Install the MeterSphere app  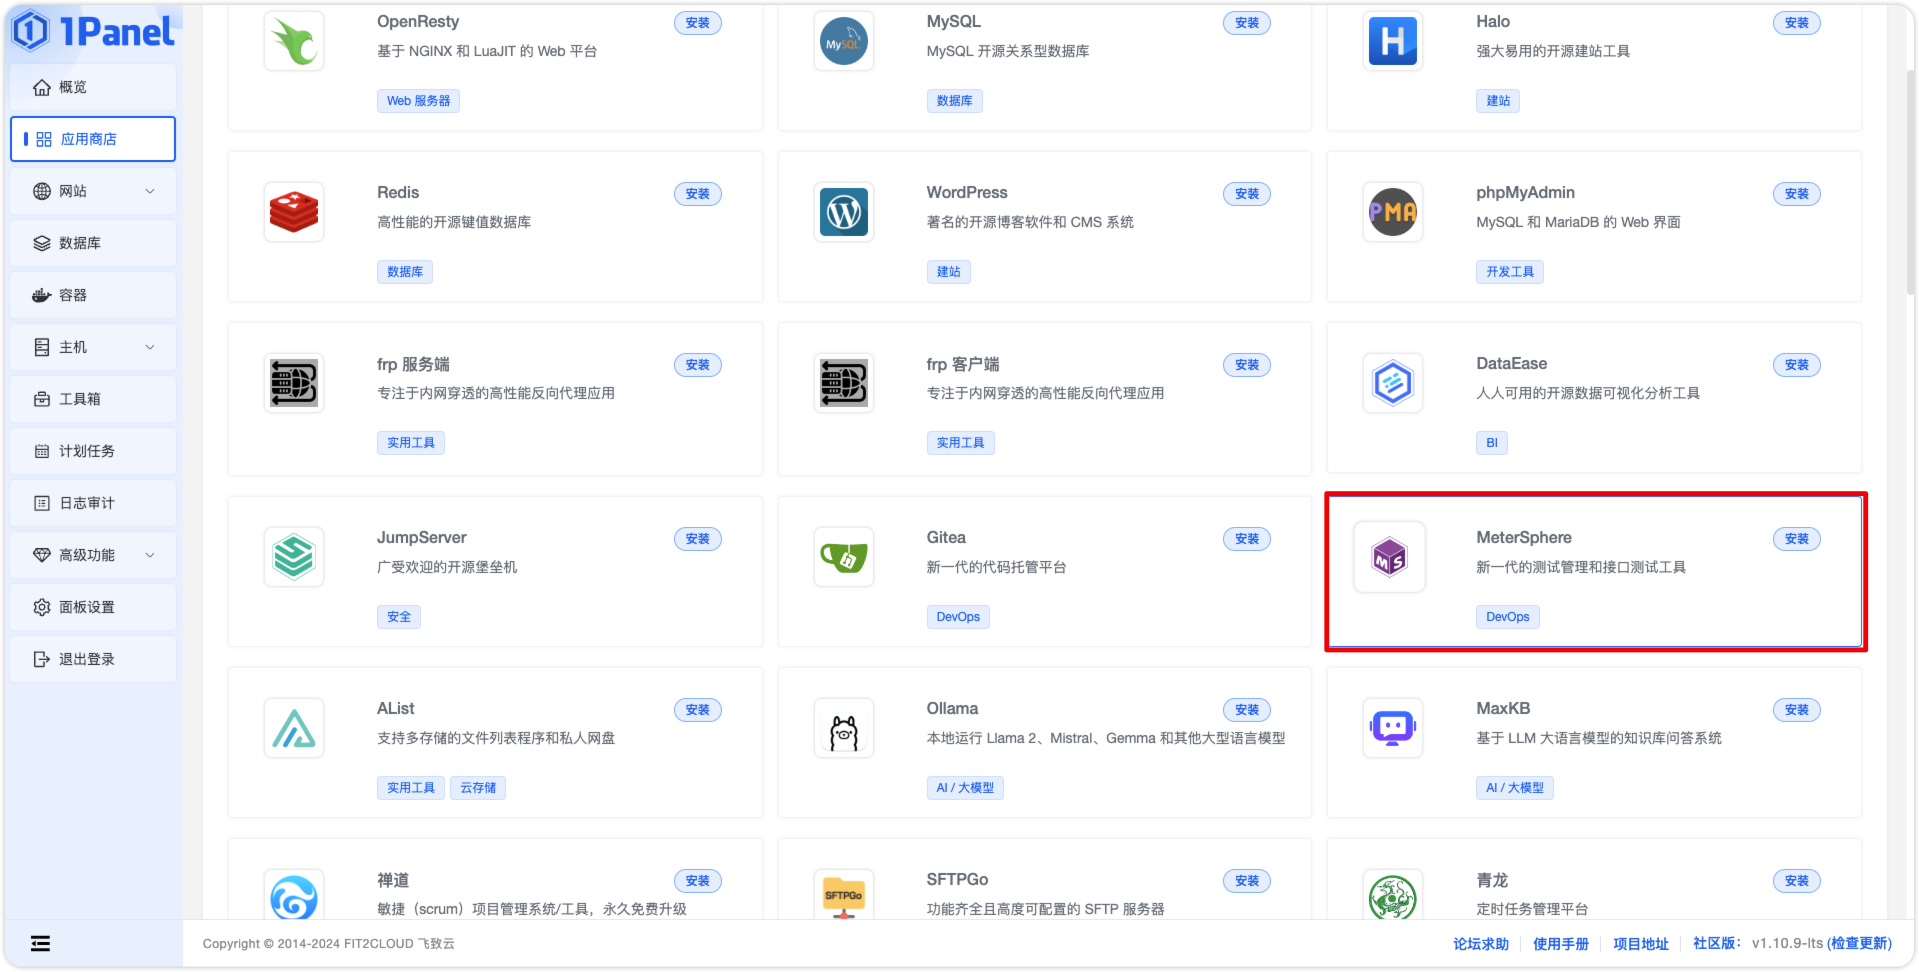(x=1796, y=539)
